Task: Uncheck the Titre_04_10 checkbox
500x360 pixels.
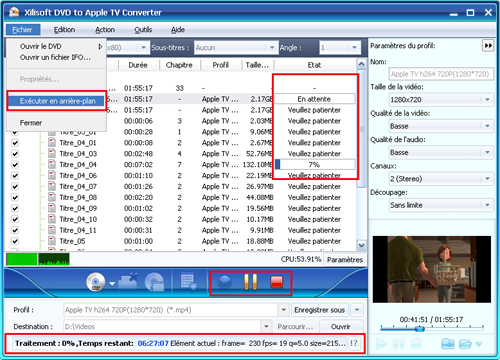Action: [x=15, y=220]
